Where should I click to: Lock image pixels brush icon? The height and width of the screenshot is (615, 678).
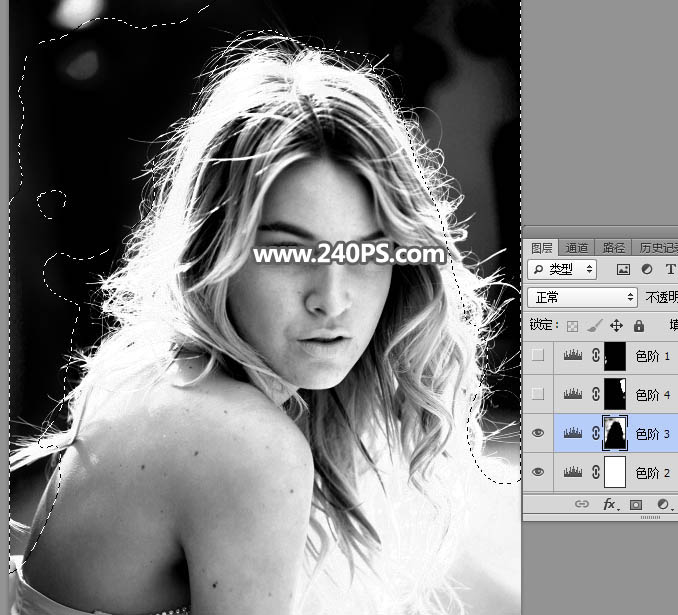(x=595, y=326)
